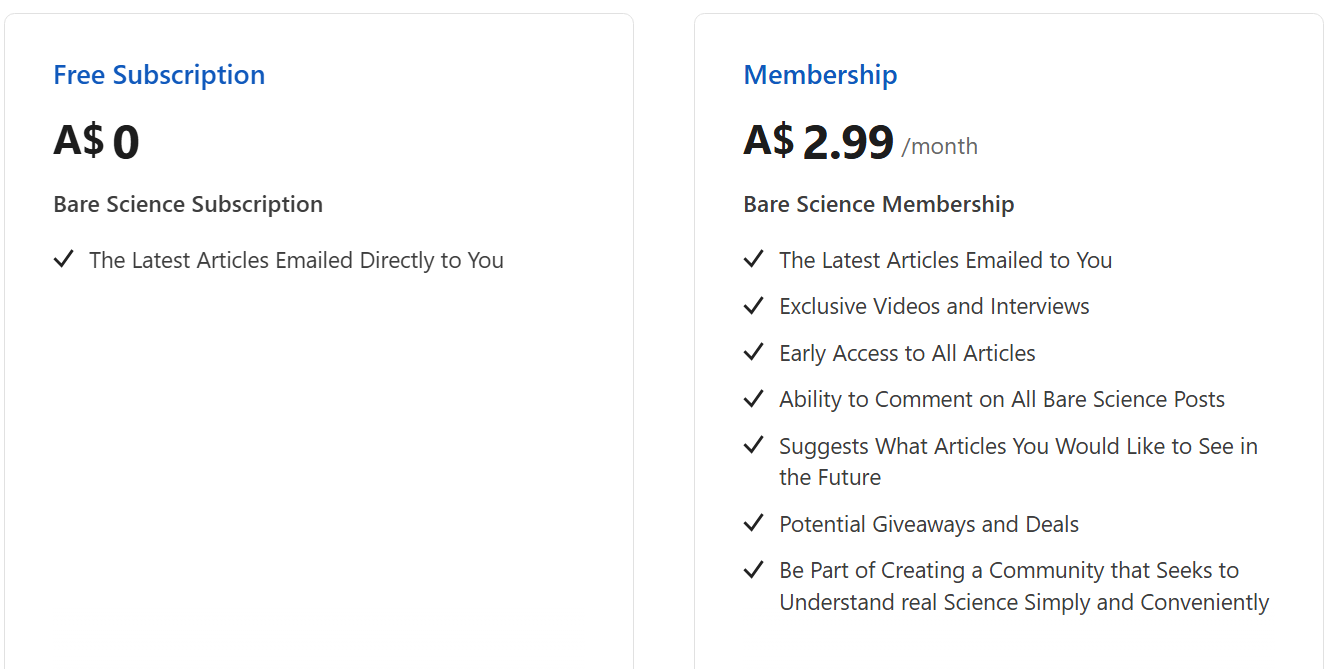The image size is (1330, 669).
Task: Click the Exclusive Videos and Interviews text
Action: click(x=934, y=306)
